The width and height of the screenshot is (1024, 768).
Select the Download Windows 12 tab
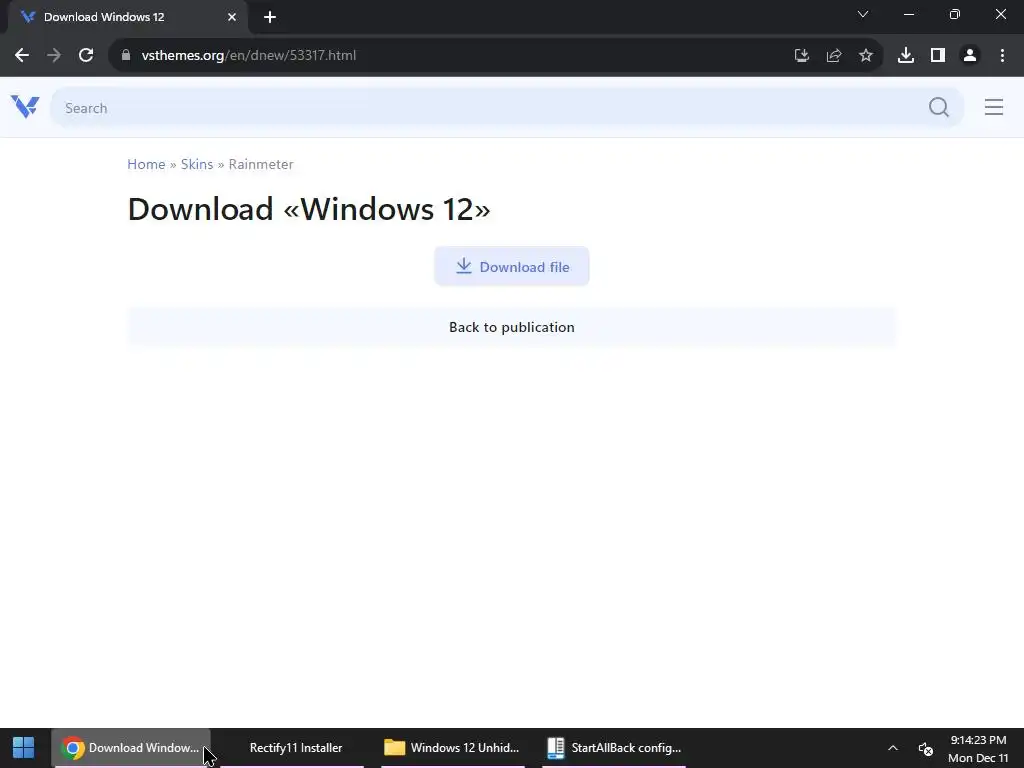tap(128, 17)
